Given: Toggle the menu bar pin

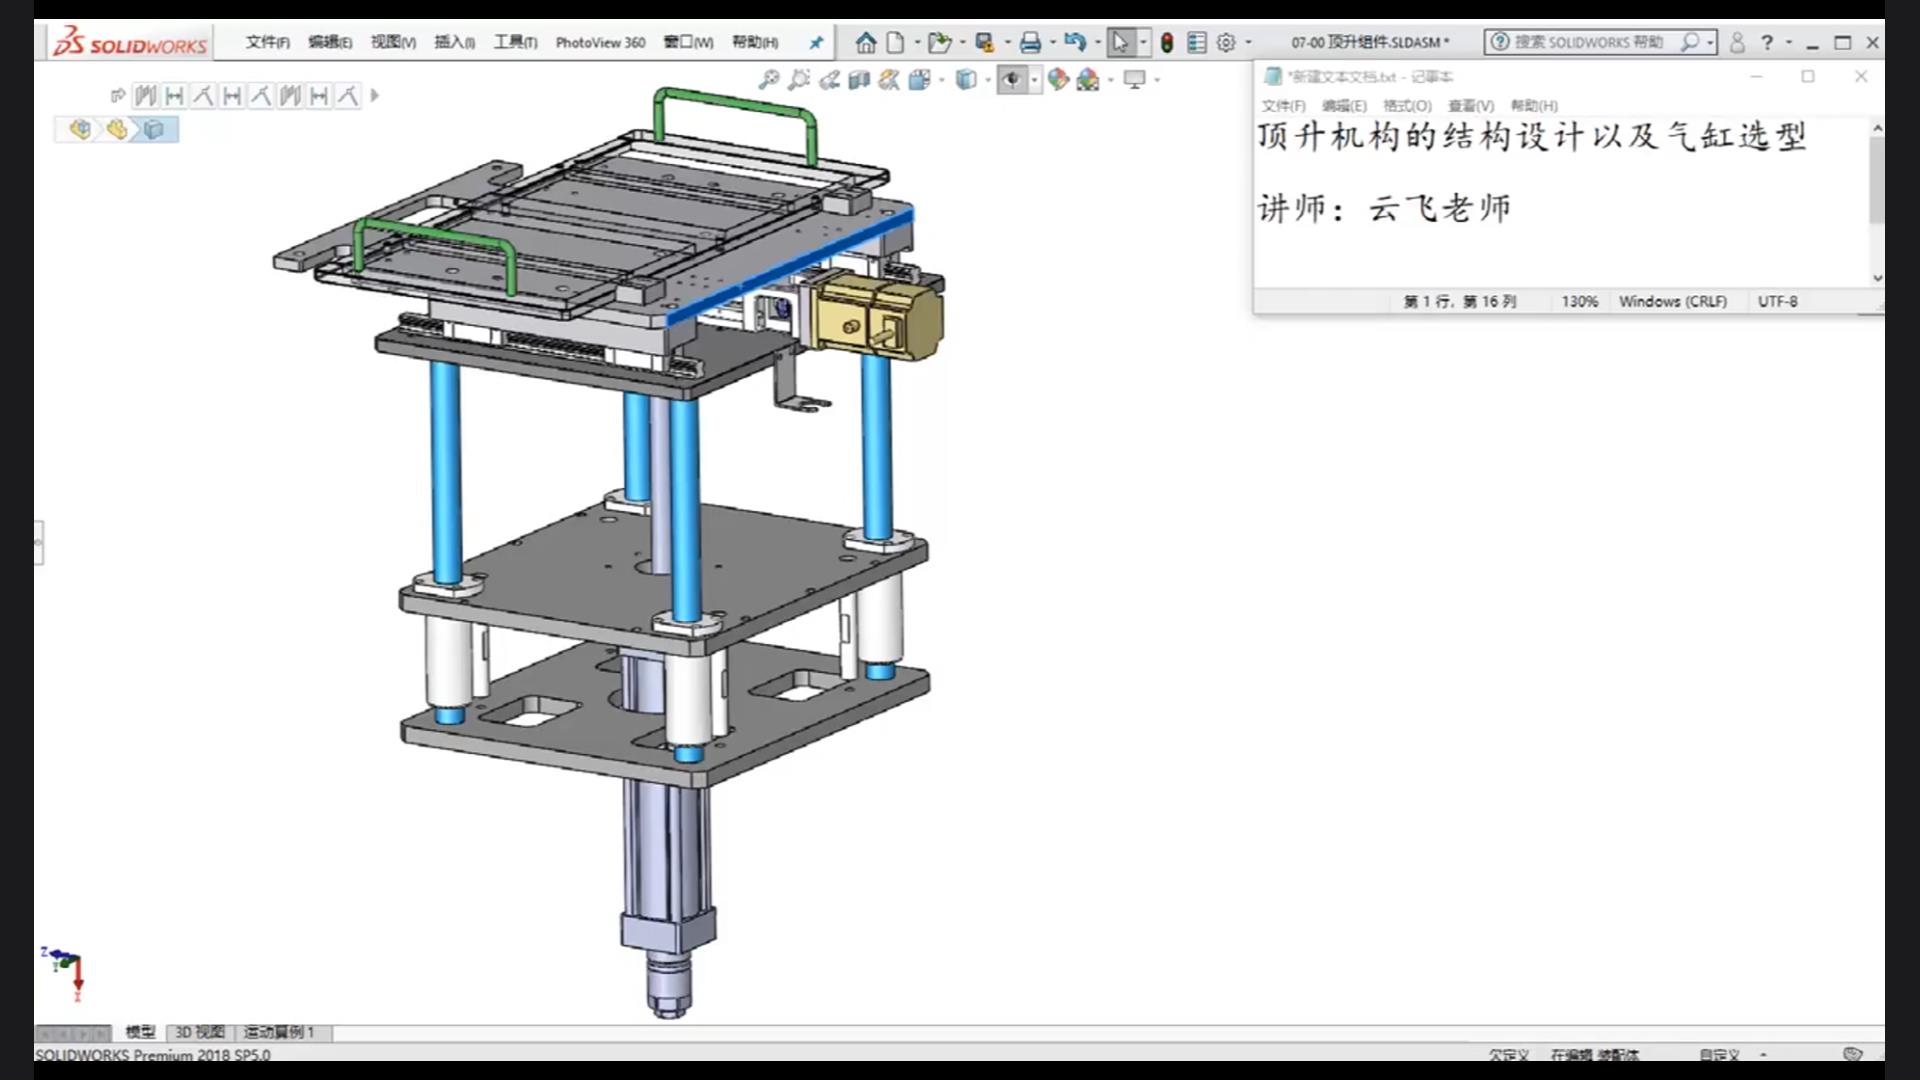Looking at the screenshot, I should [816, 42].
